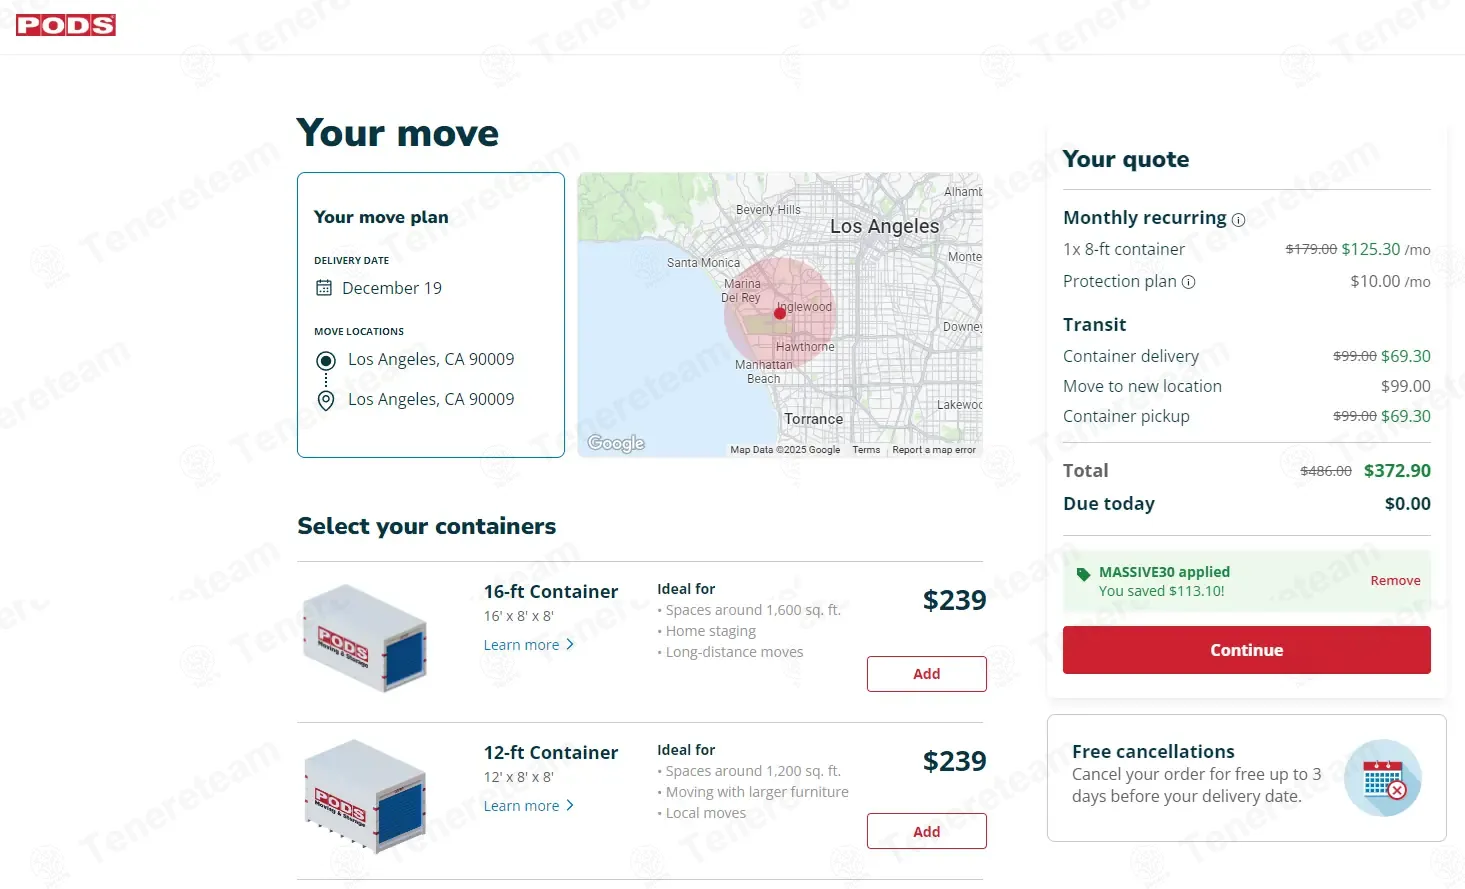Add the 16-ft Container

point(926,674)
